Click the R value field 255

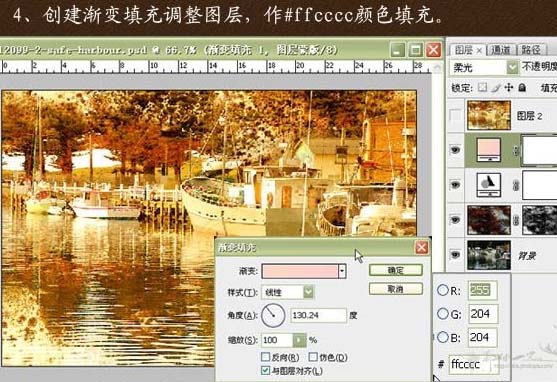(482, 290)
